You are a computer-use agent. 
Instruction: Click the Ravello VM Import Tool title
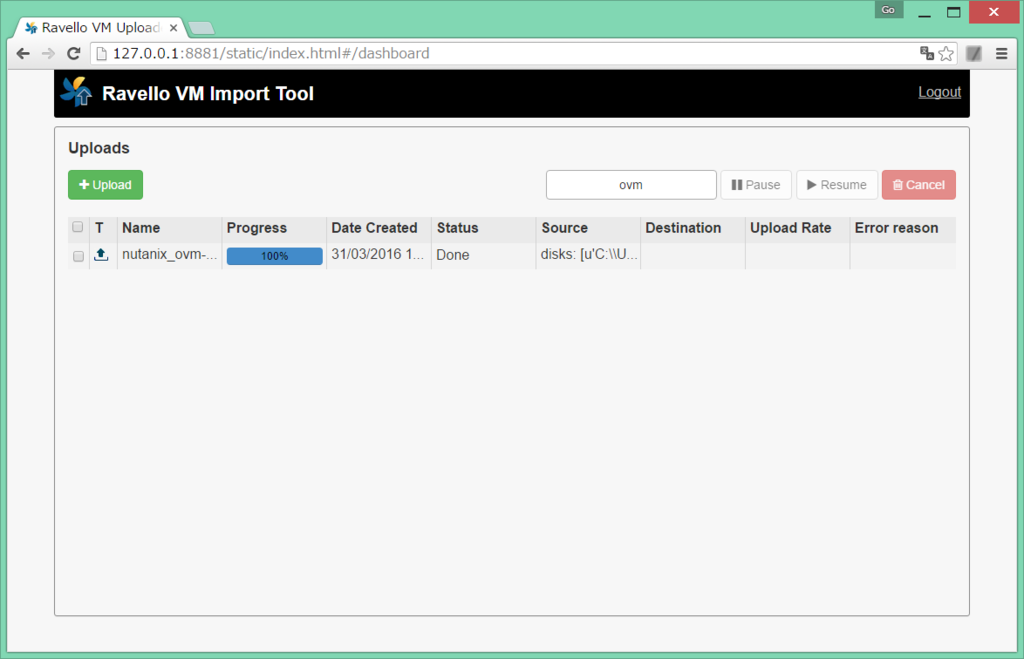click(208, 93)
